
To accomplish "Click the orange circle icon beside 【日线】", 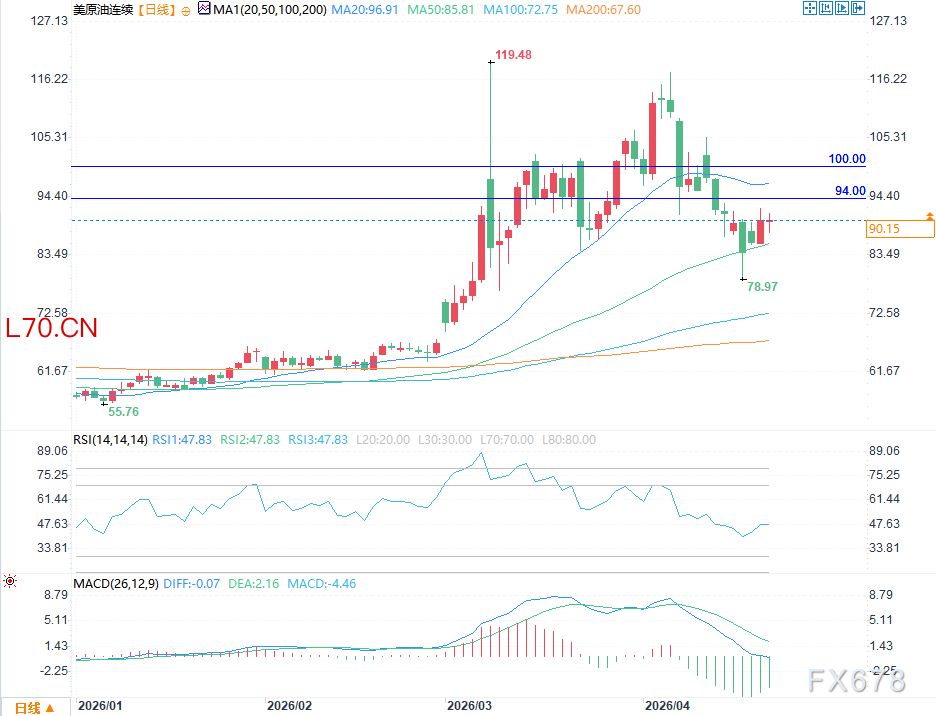I will pyautogui.click(x=185, y=9).
